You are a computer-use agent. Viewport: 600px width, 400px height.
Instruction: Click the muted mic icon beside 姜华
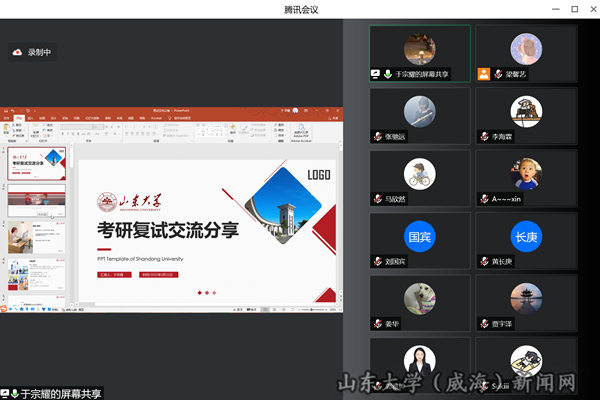coord(378,324)
